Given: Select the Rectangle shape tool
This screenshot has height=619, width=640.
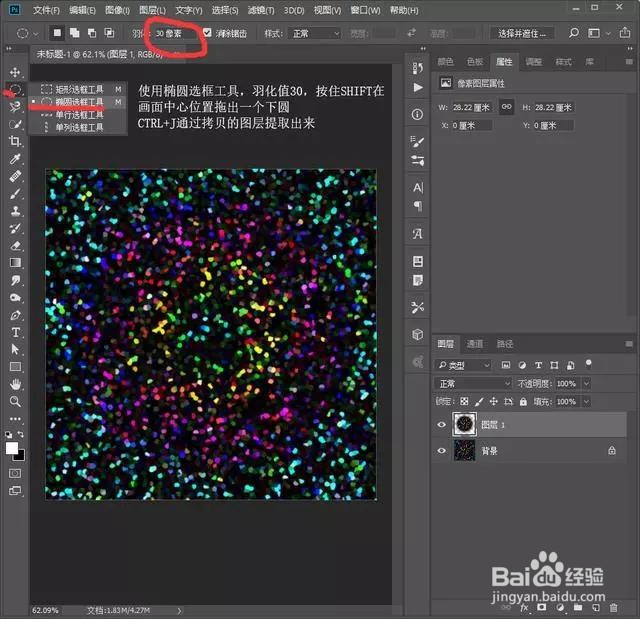Looking at the screenshot, I should pyautogui.click(x=15, y=366).
